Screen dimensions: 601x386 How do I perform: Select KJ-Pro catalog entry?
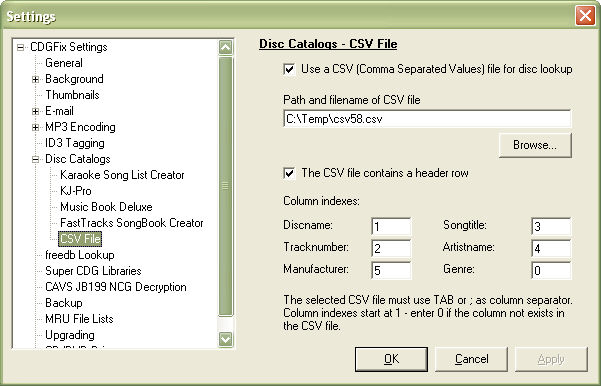click(x=76, y=191)
